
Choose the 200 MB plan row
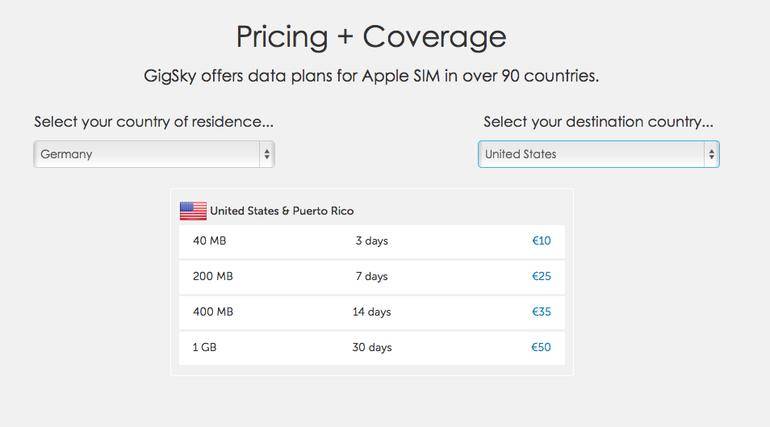tap(372, 277)
